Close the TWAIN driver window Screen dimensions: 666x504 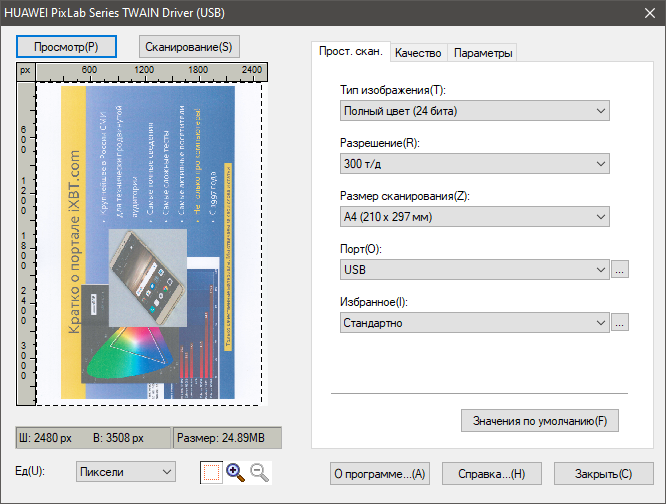[650, 13]
